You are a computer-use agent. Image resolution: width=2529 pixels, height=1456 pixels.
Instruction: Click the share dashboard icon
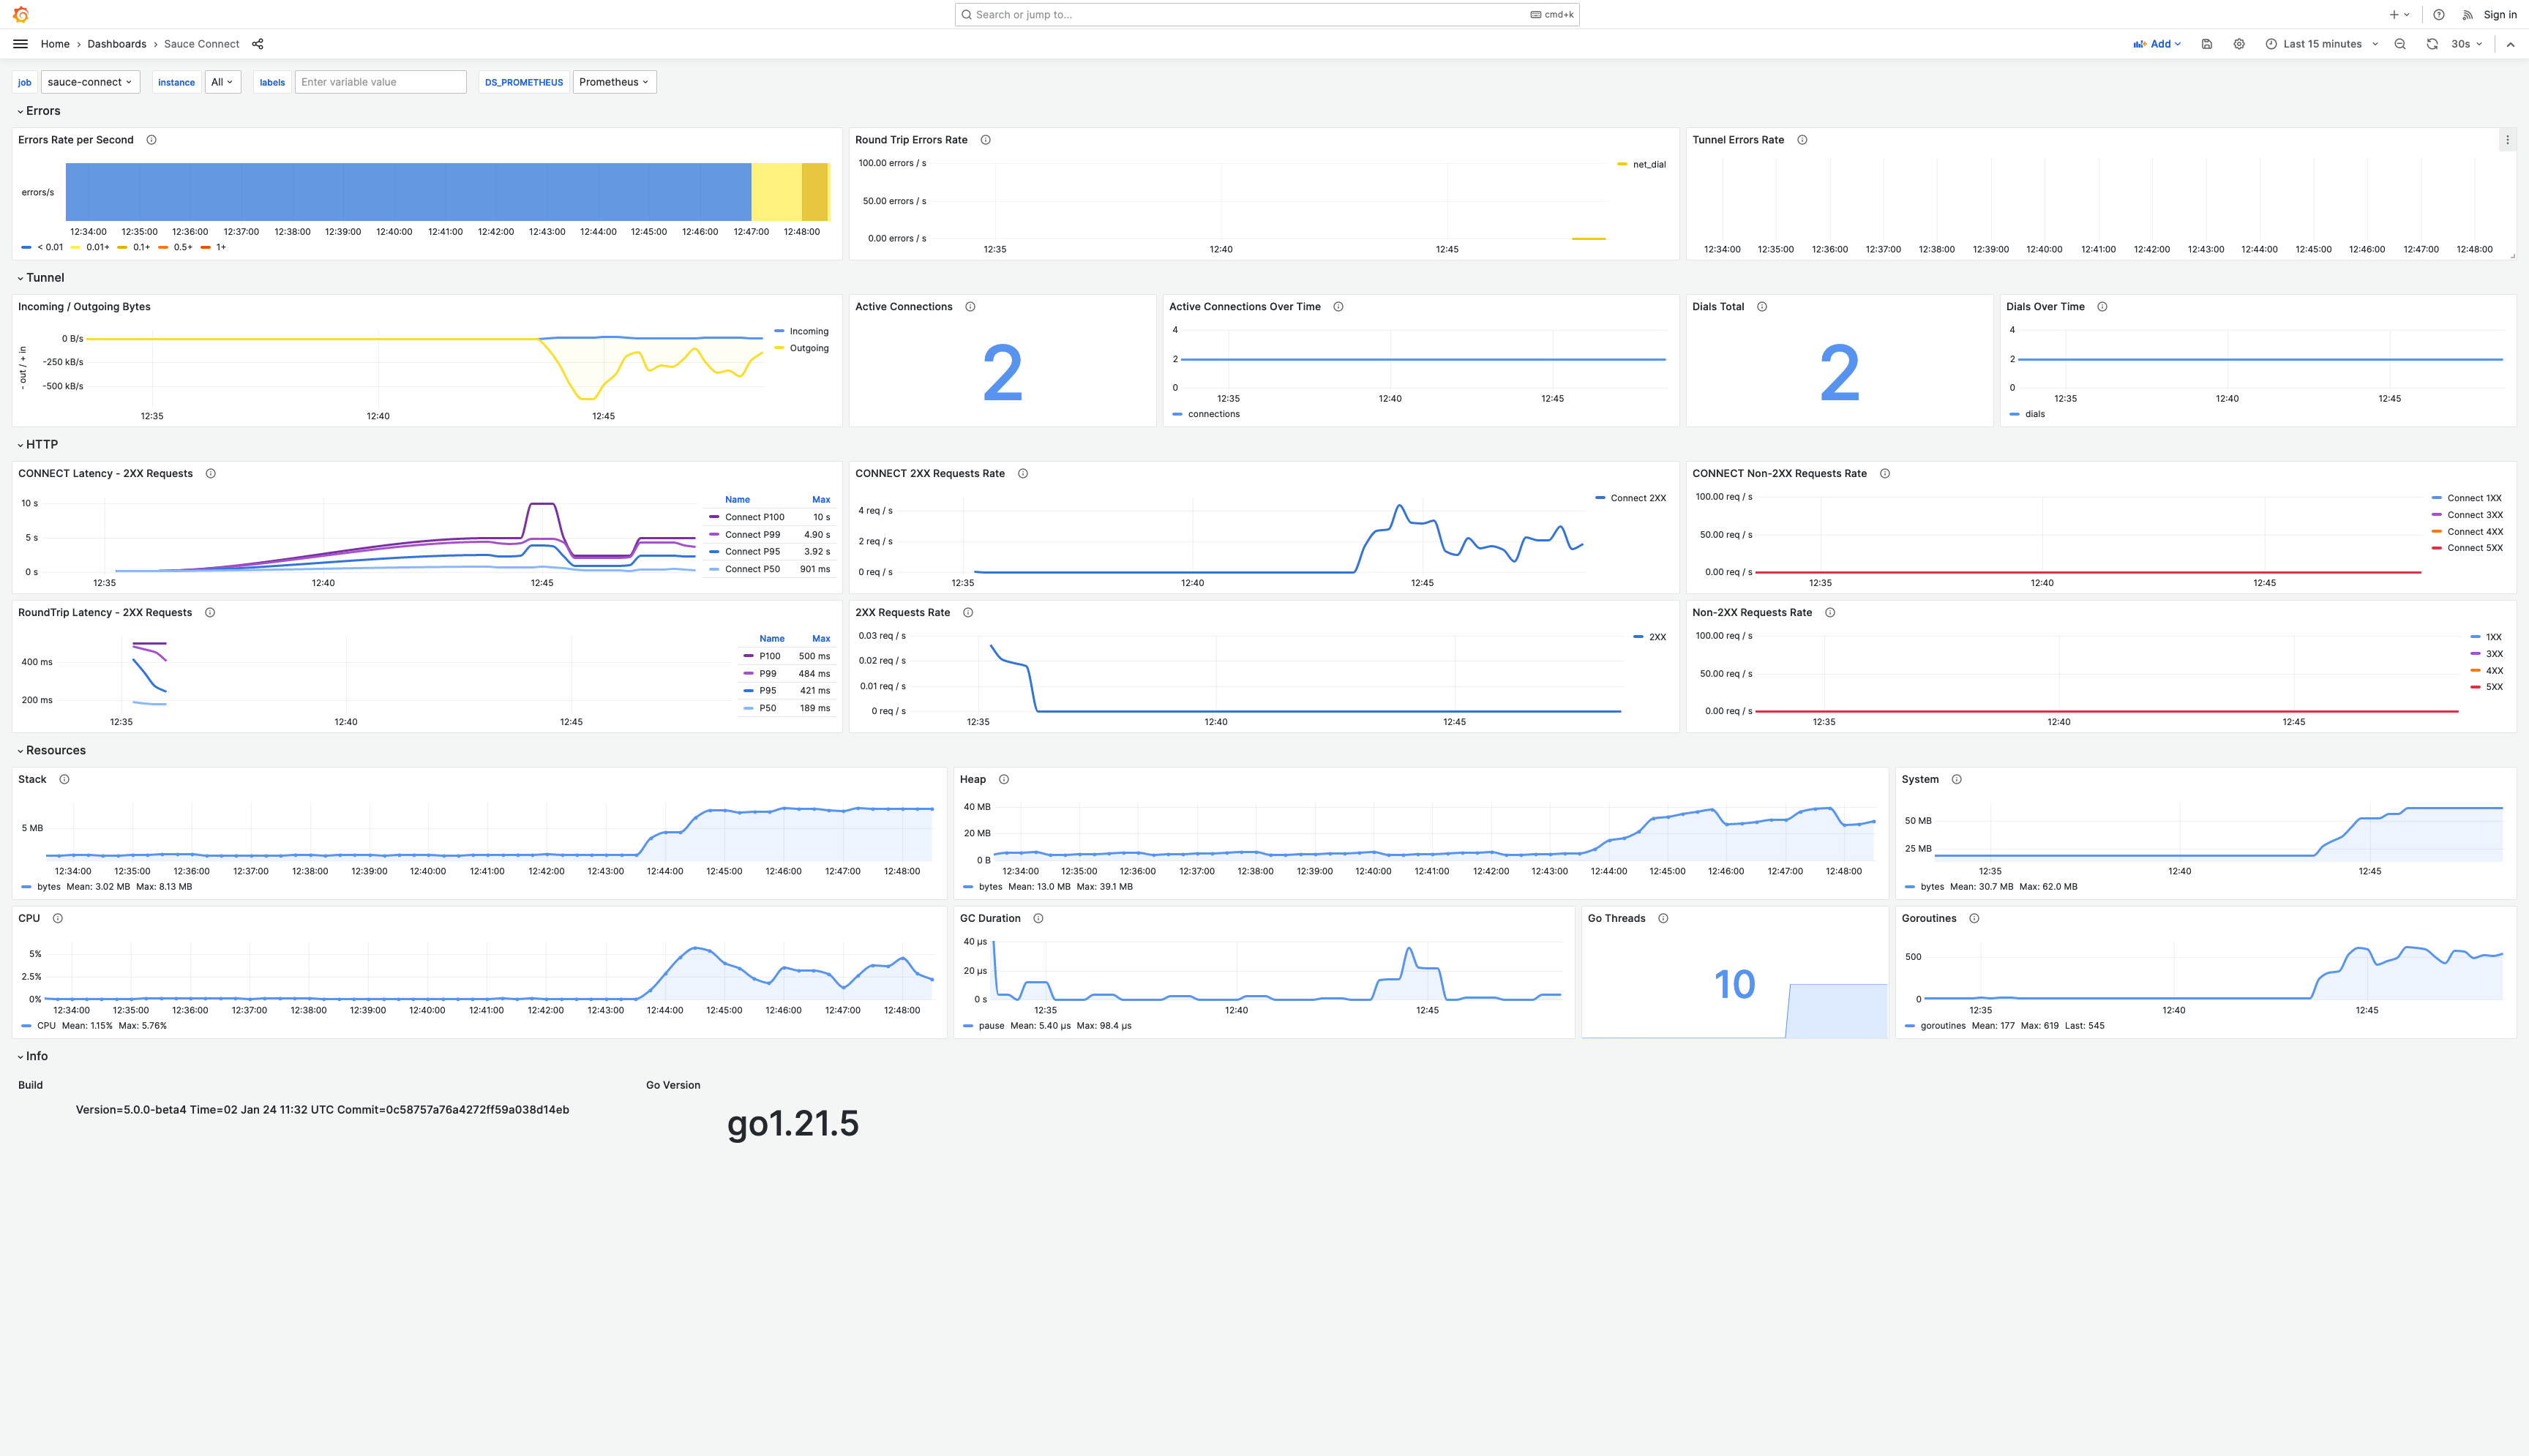click(x=258, y=44)
